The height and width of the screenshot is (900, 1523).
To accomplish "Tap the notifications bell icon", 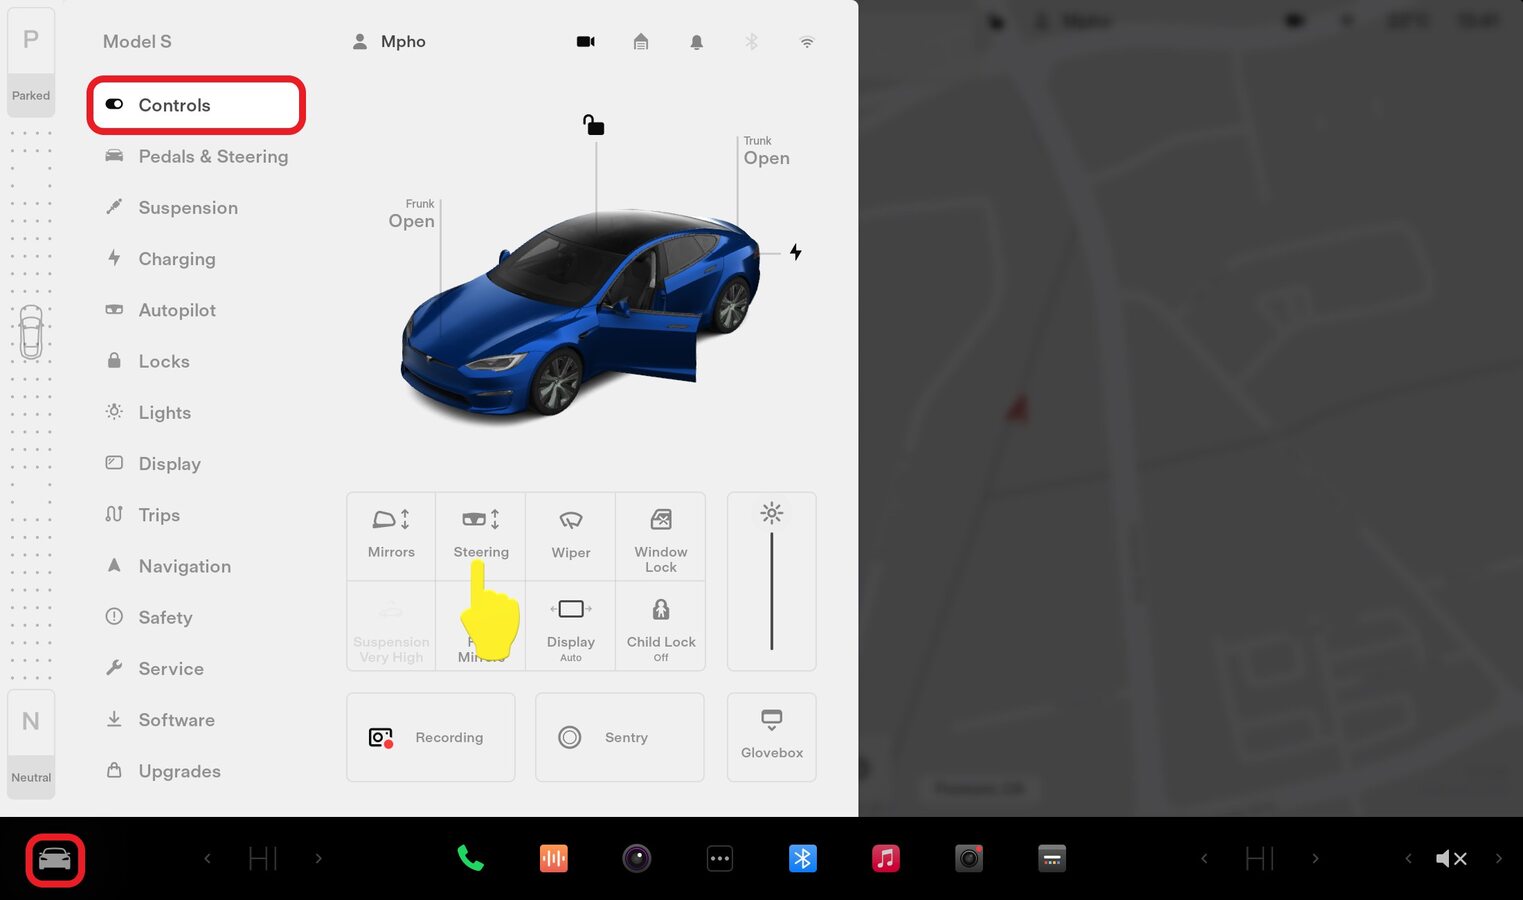I will click(696, 42).
